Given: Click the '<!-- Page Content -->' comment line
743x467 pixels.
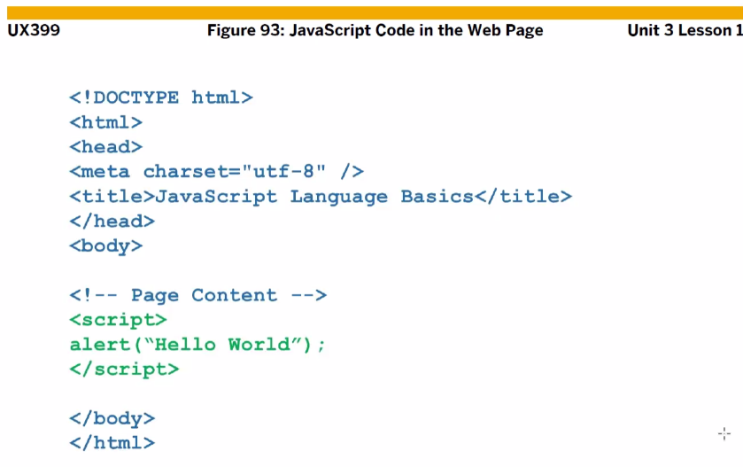Looking at the screenshot, I should click(x=198, y=296).
